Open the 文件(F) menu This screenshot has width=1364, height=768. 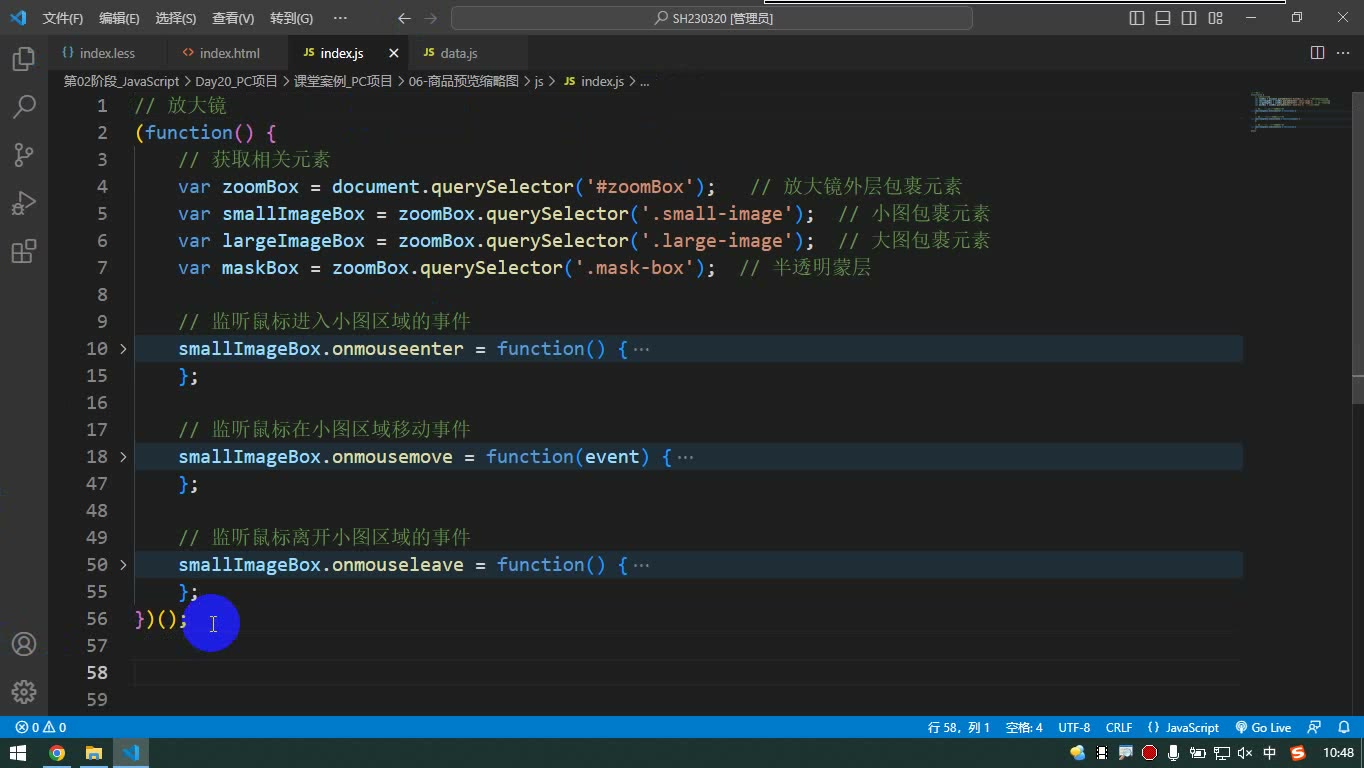pos(63,18)
